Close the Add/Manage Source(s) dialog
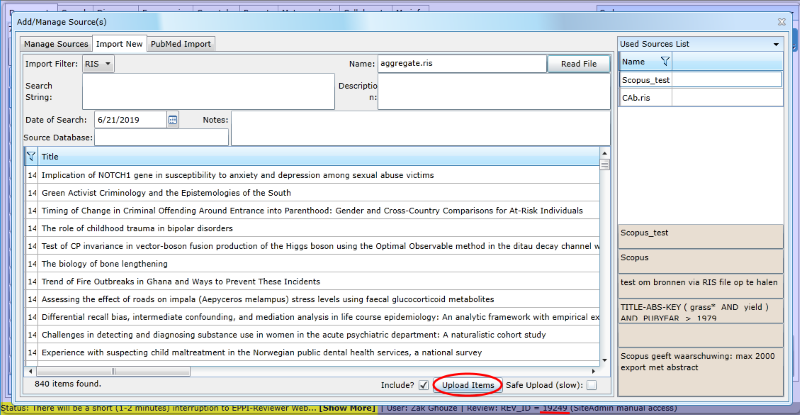This screenshot has height=415, width=800. tap(782, 22)
